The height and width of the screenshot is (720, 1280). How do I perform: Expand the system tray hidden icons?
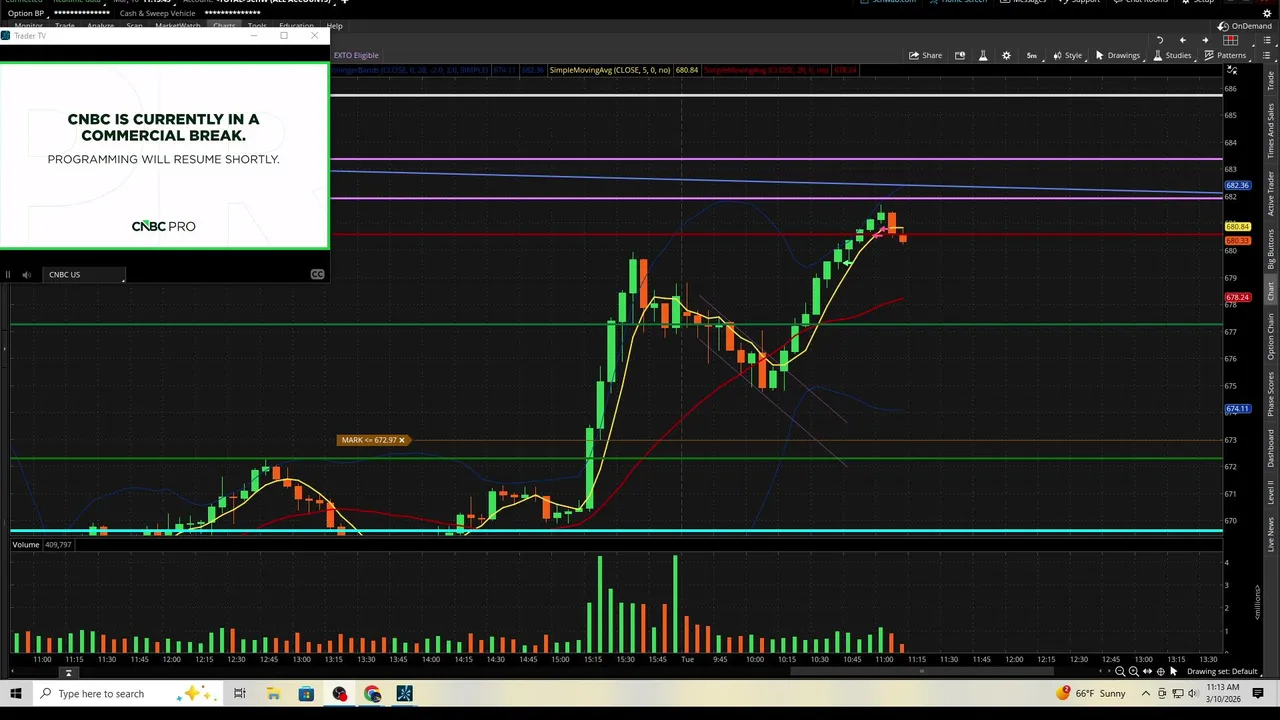point(1146,693)
